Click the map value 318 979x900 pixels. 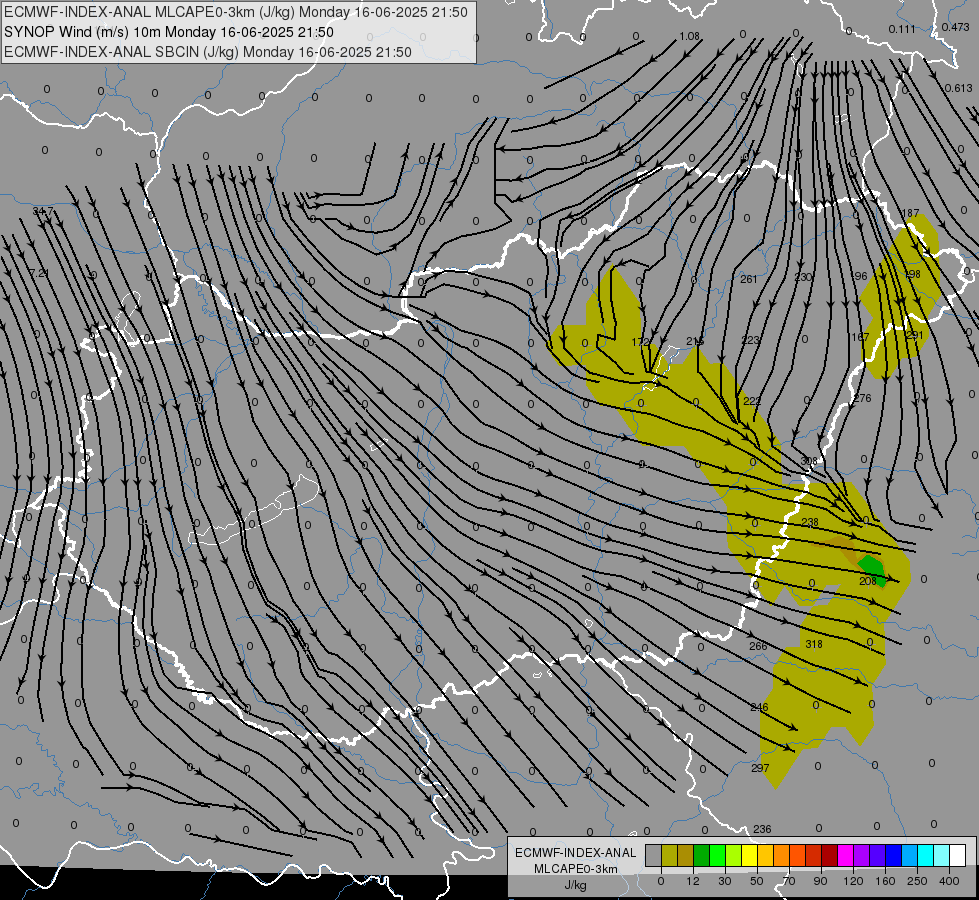coord(814,645)
